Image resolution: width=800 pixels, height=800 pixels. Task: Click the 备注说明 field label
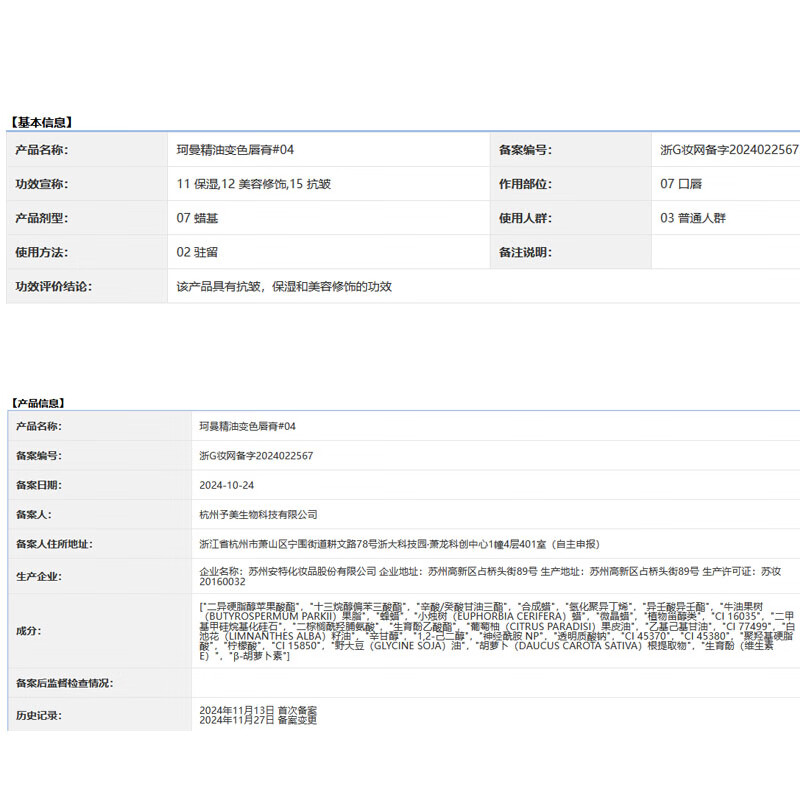pyautogui.click(x=525, y=252)
